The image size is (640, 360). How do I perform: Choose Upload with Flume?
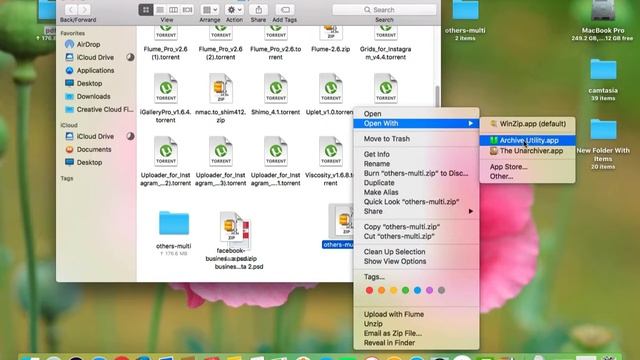pos(416,314)
